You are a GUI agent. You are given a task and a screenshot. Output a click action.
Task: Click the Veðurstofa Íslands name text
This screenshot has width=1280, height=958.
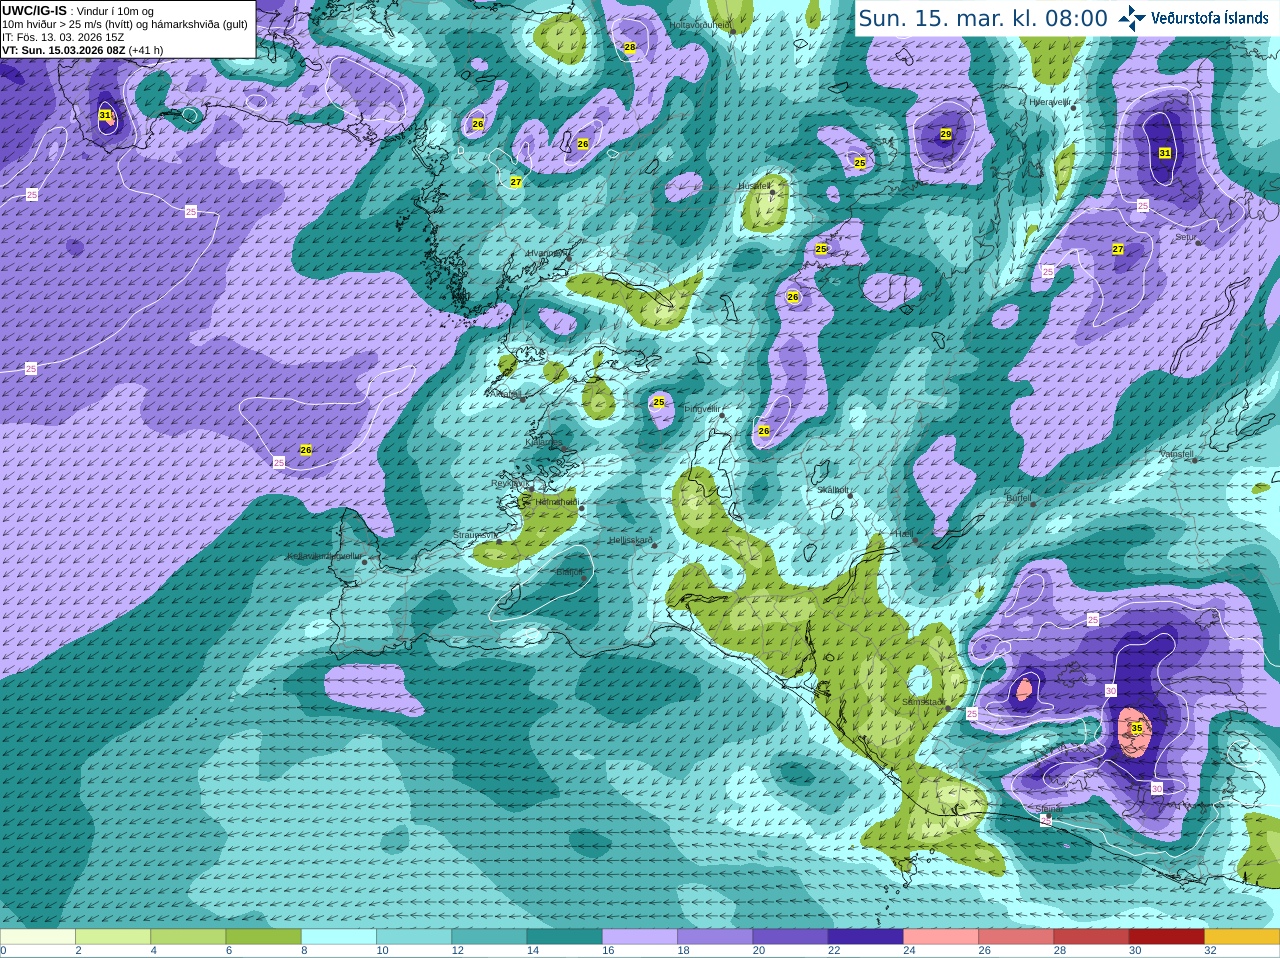tap(1209, 18)
